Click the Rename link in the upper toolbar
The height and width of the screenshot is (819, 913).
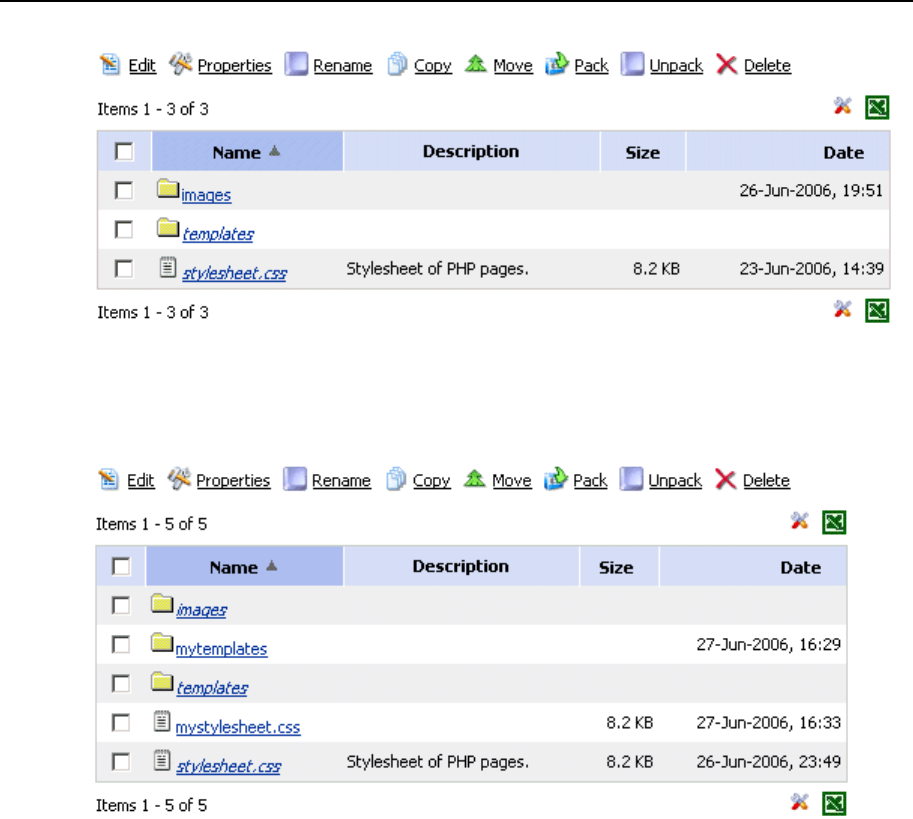[342, 66]
